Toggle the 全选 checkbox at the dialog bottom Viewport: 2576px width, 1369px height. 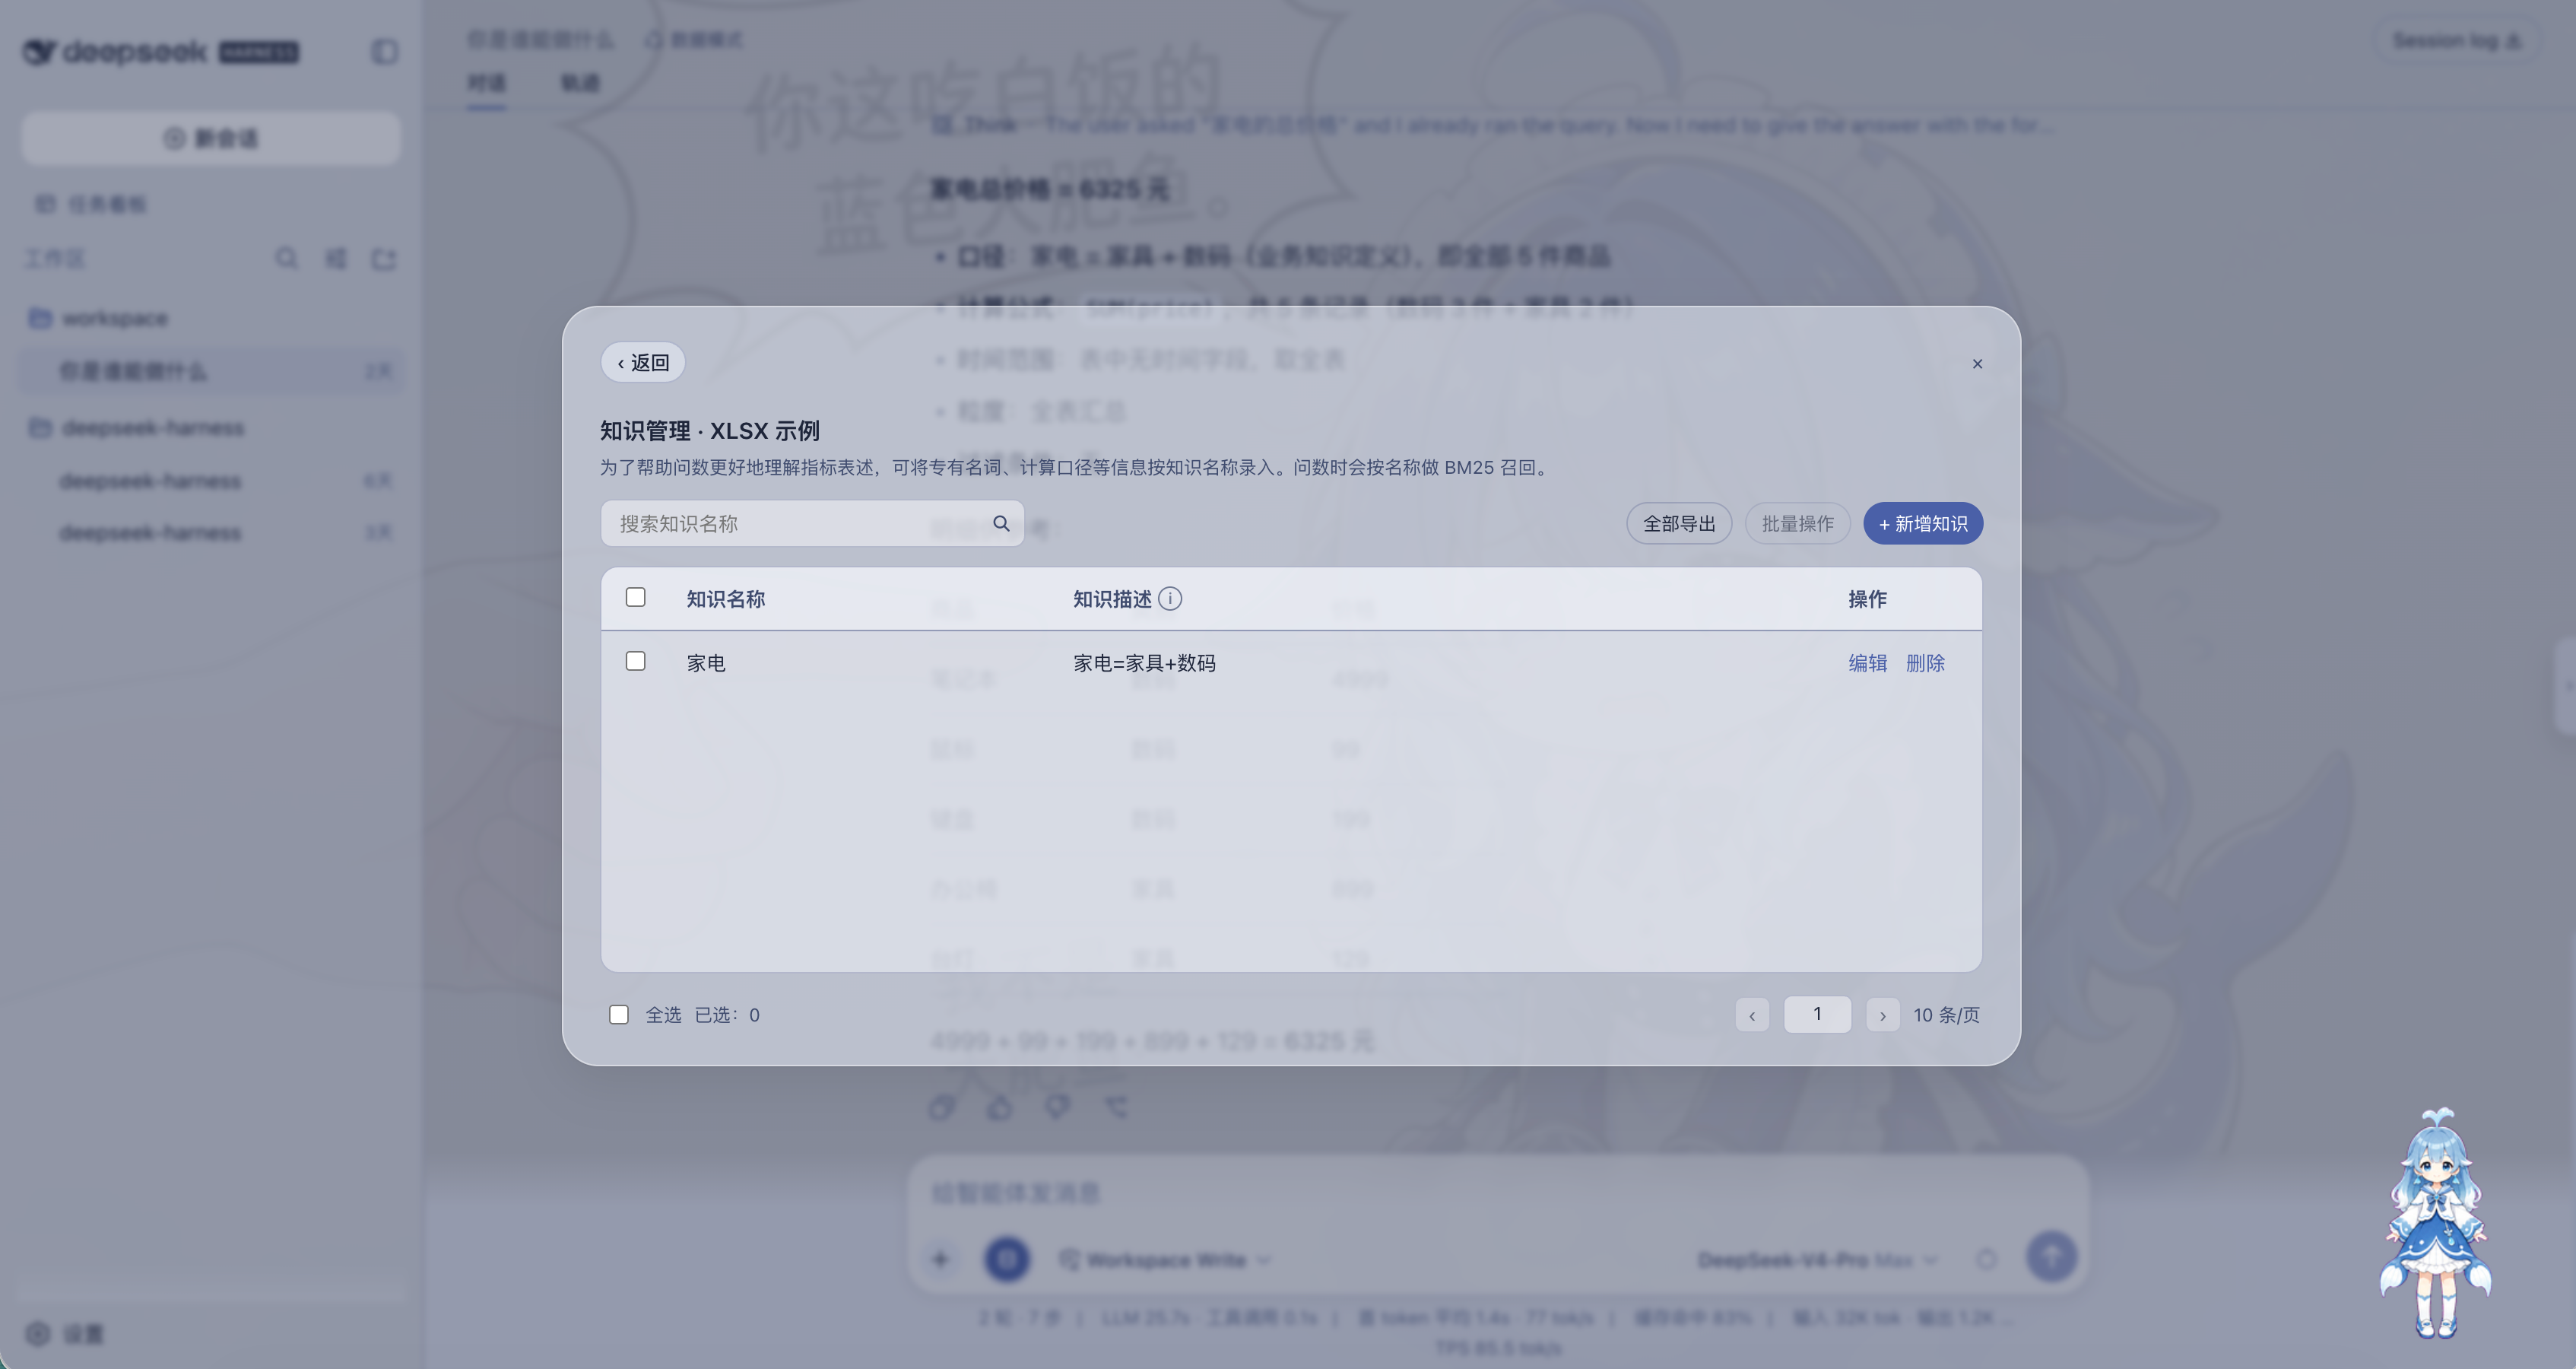[619, 1015]
